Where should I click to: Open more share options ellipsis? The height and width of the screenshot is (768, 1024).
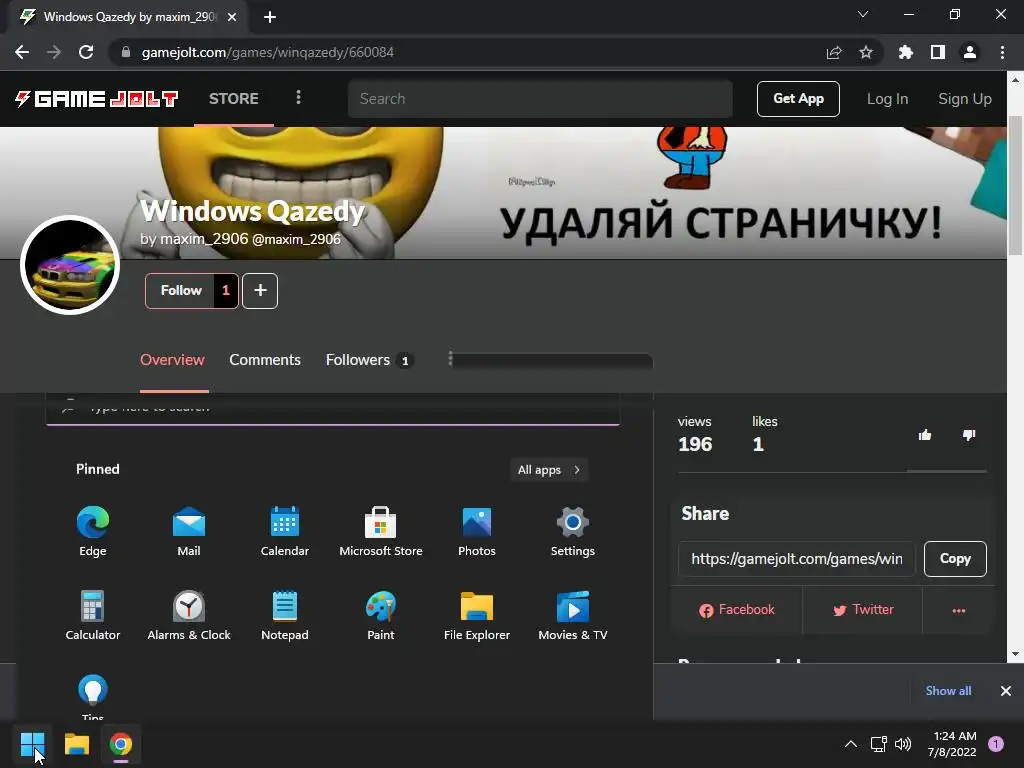coord(959,611)
